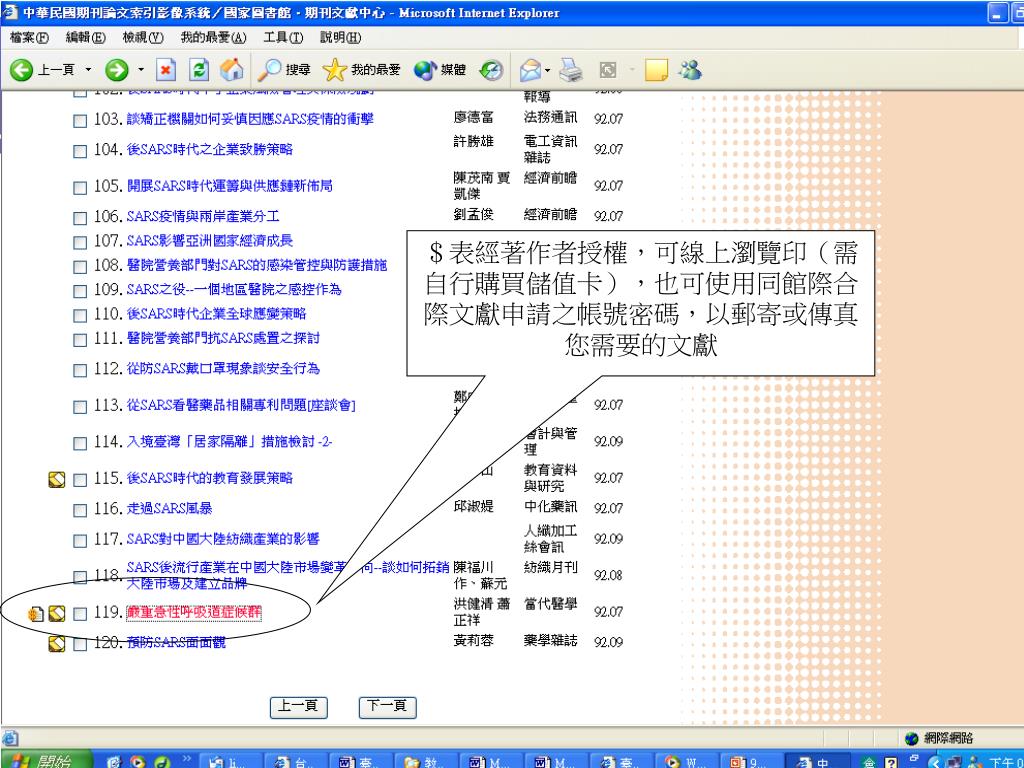The height and width of the screenshot is (768, 1024).
Task: Print the page with the printer icon
Action: 570,69
